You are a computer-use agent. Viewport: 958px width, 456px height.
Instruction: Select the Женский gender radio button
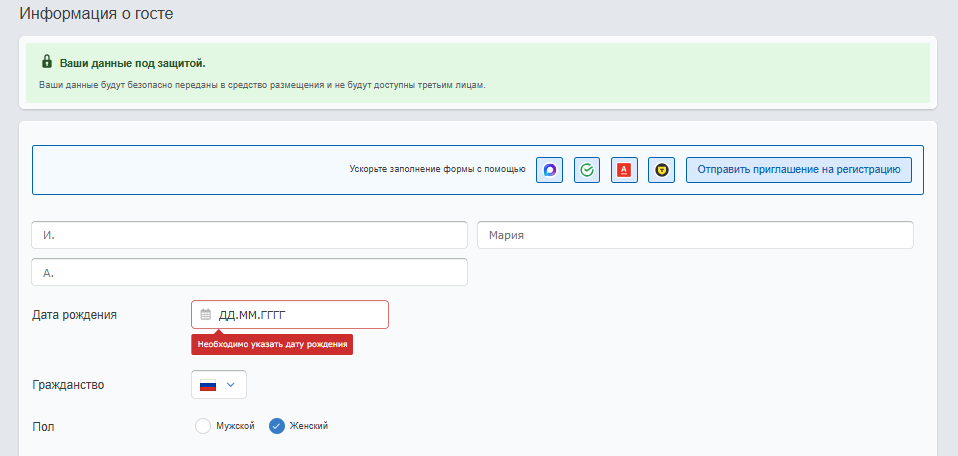click(277, 426)
